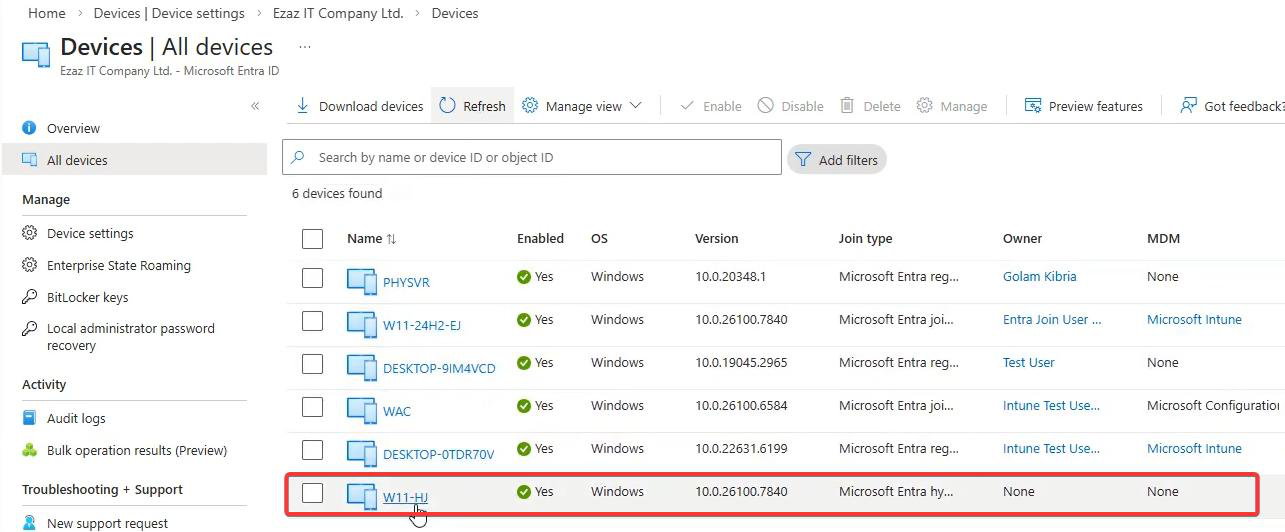
Task: Open owner Test User link
Action: coord(1029,362)
